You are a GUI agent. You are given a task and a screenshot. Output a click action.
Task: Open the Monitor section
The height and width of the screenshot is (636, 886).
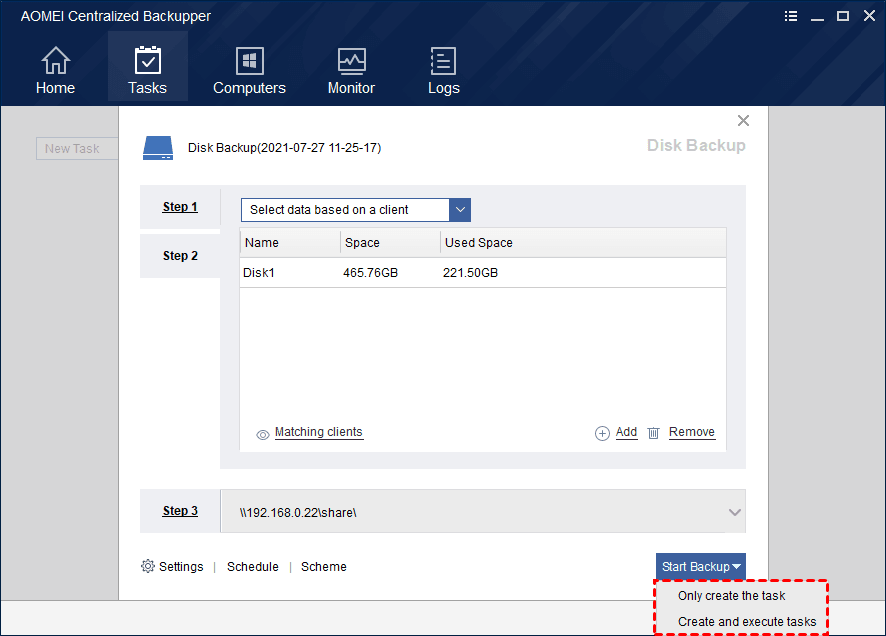(351, 70)
